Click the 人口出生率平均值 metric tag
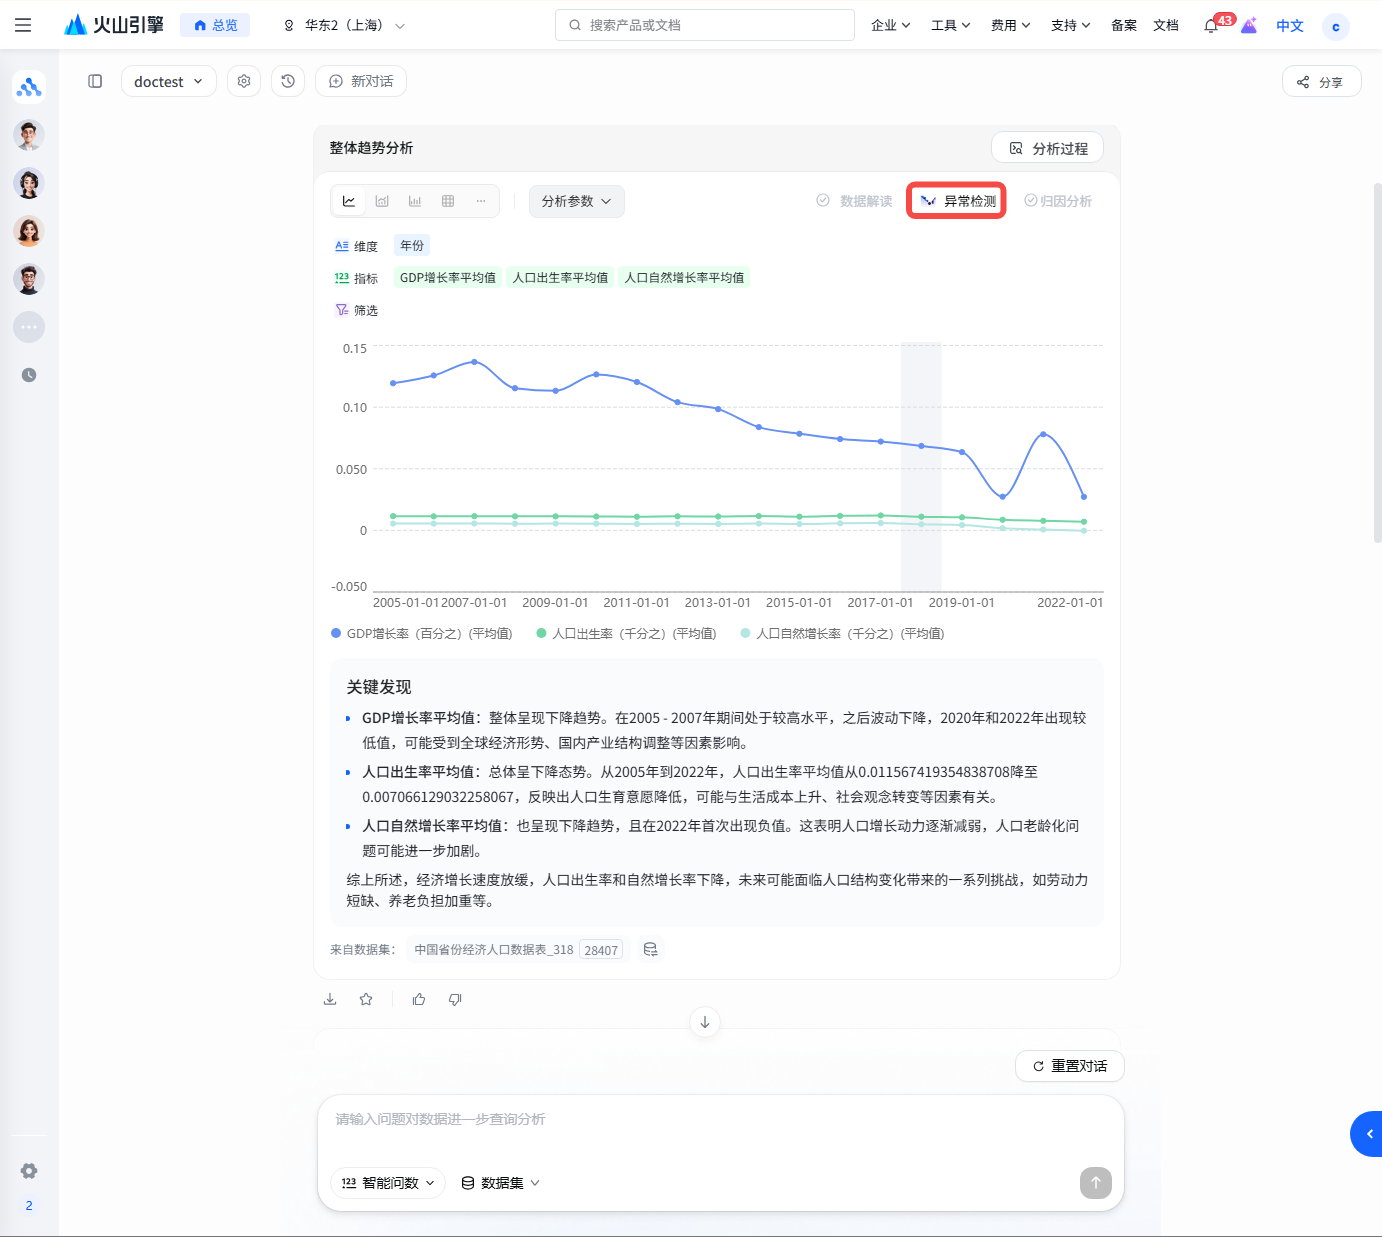This screenshot has height=1237, width=1382. pyautogui.click(x=560, y=278)
